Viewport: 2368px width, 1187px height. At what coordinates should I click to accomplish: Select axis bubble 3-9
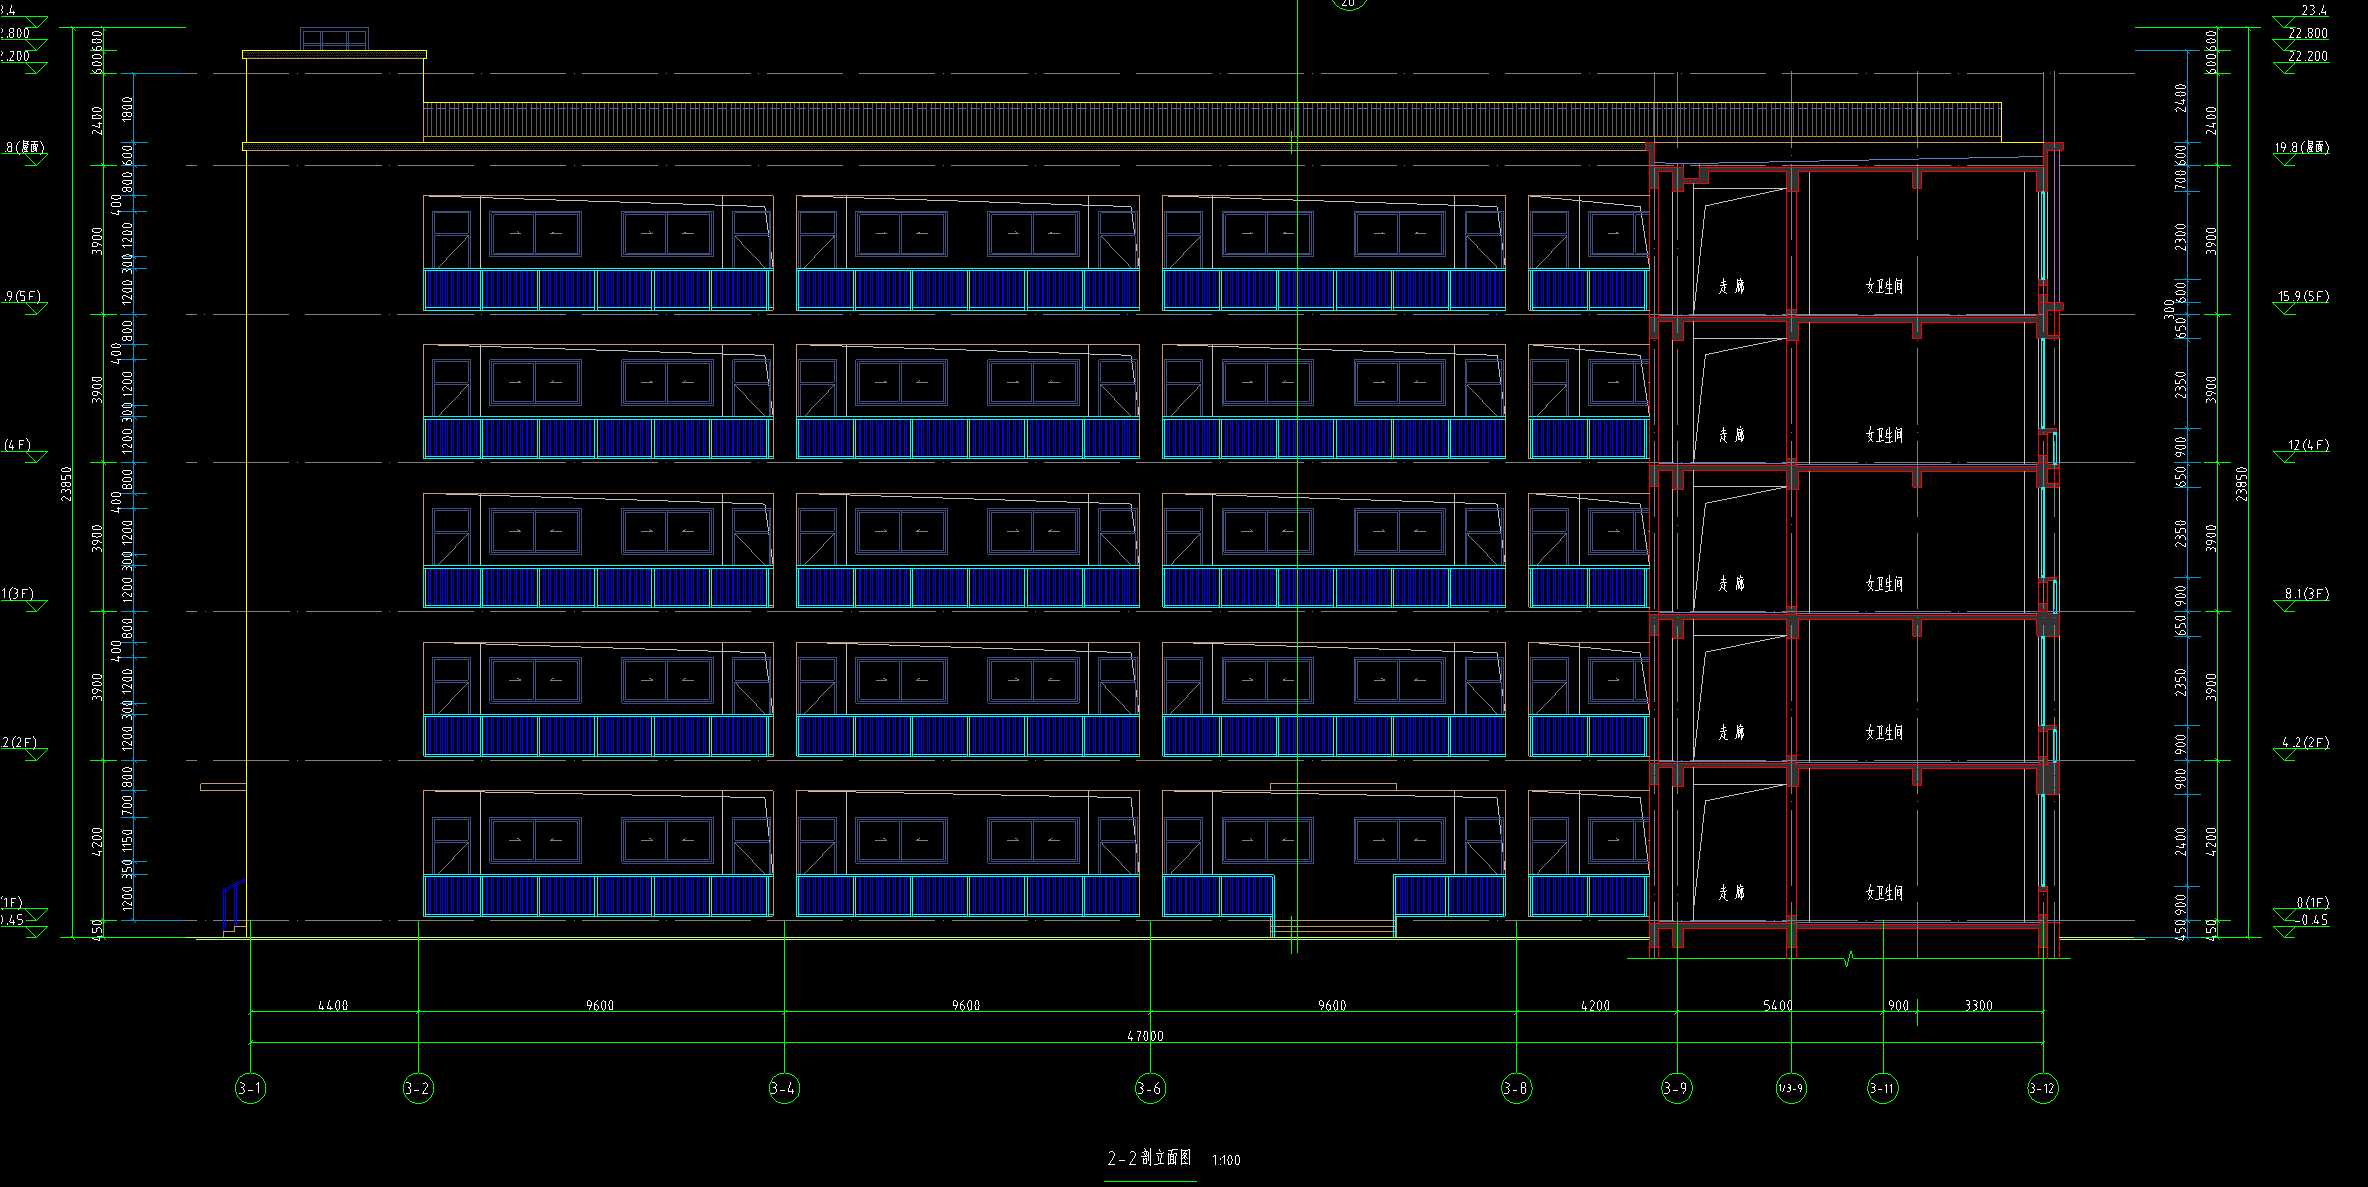(1677, 1088)
